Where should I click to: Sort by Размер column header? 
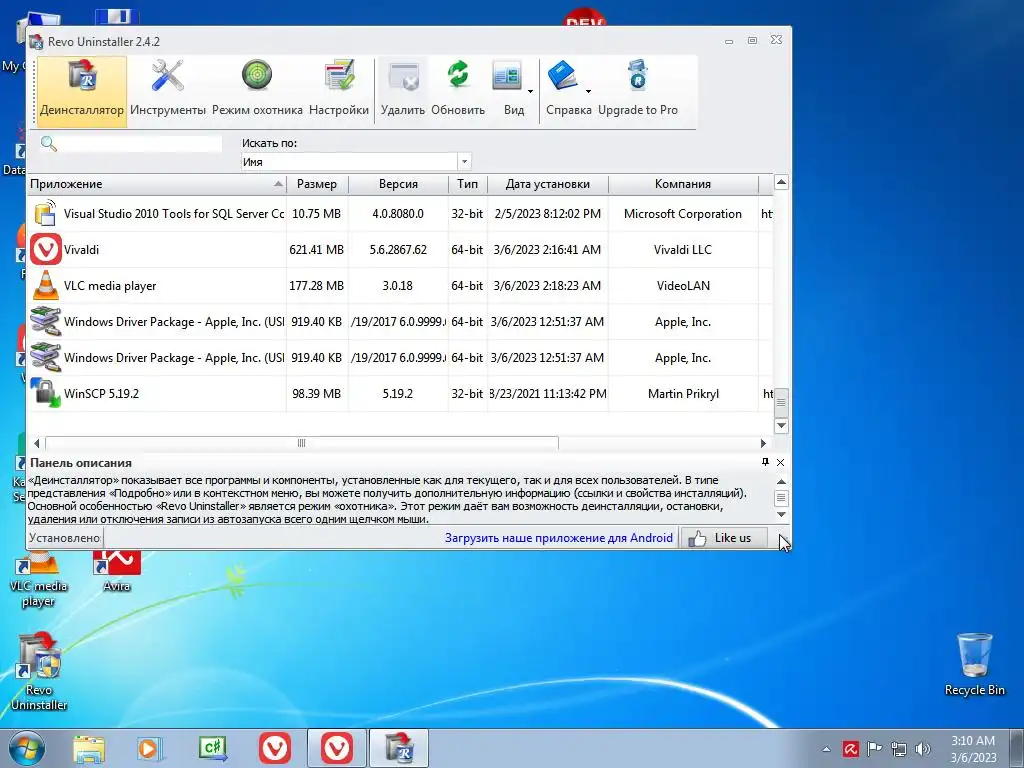317,184
